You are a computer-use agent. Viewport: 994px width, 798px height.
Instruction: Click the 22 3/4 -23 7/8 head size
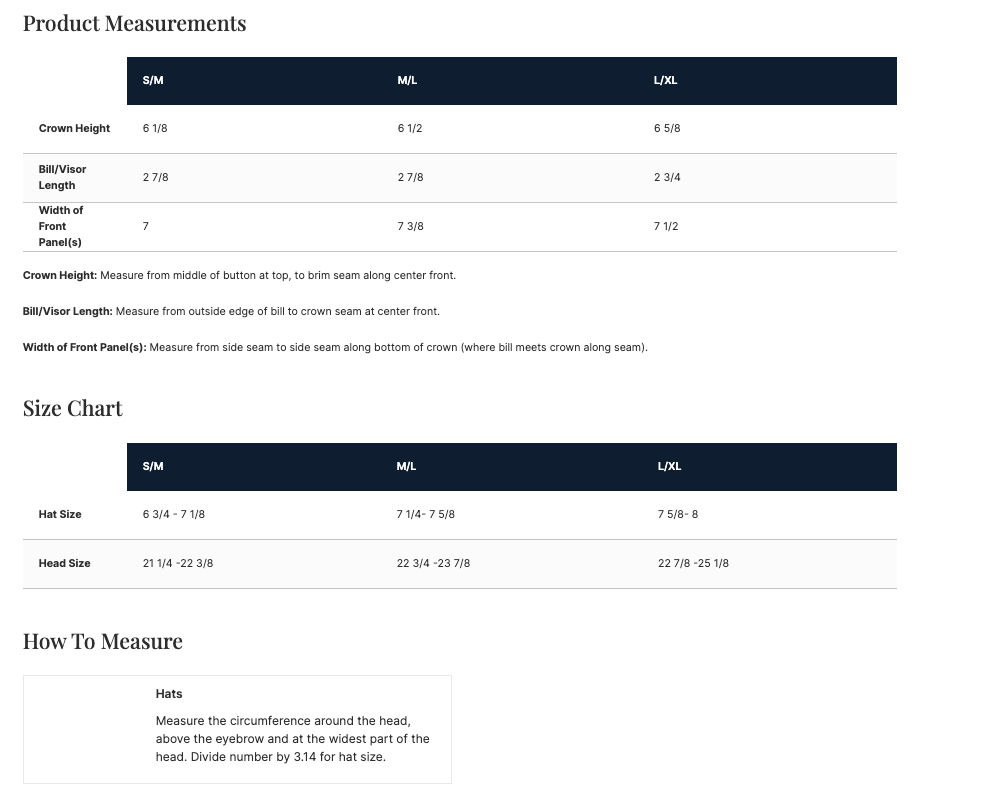[x=433, y=563]
